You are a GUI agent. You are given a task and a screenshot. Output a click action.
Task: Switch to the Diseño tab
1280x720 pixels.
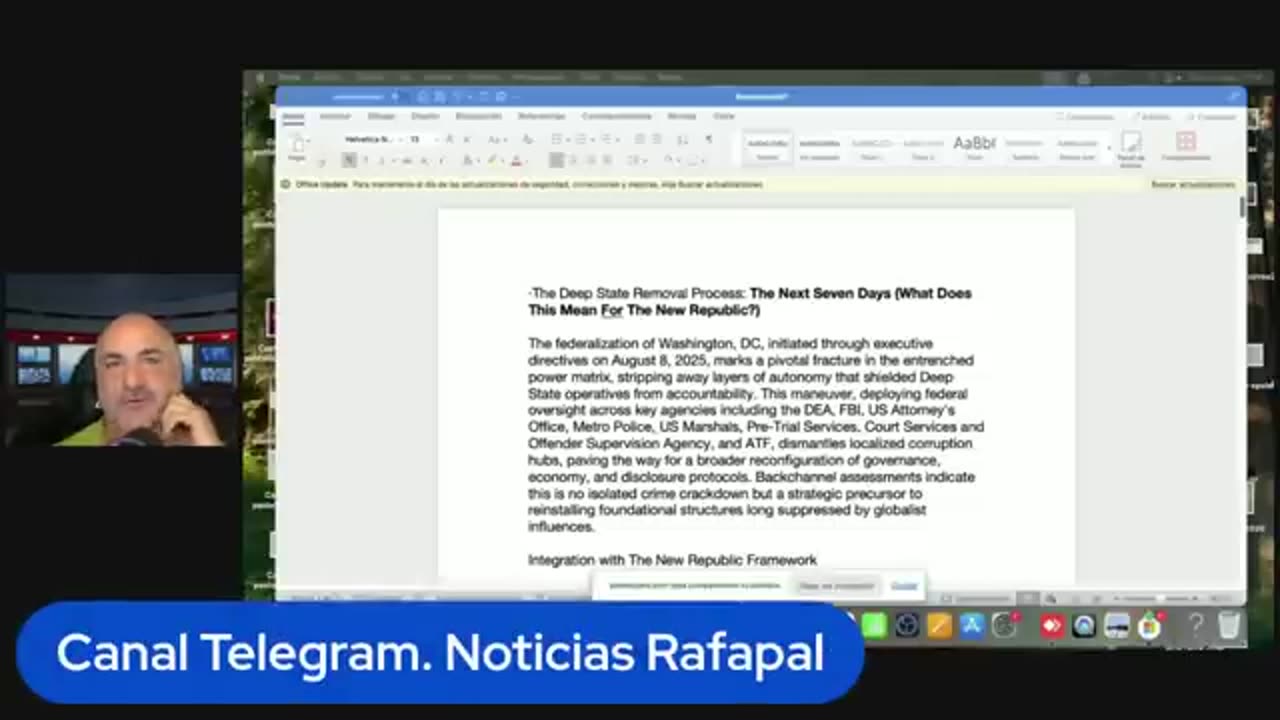pos(425,116)
